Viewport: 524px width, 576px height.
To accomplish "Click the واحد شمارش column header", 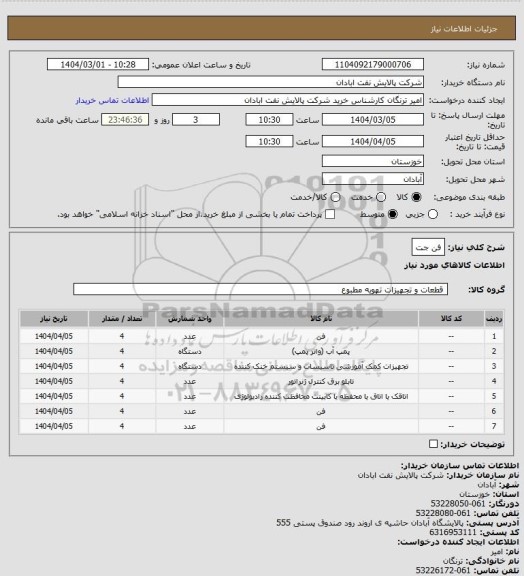I will (x=190, y=319).
